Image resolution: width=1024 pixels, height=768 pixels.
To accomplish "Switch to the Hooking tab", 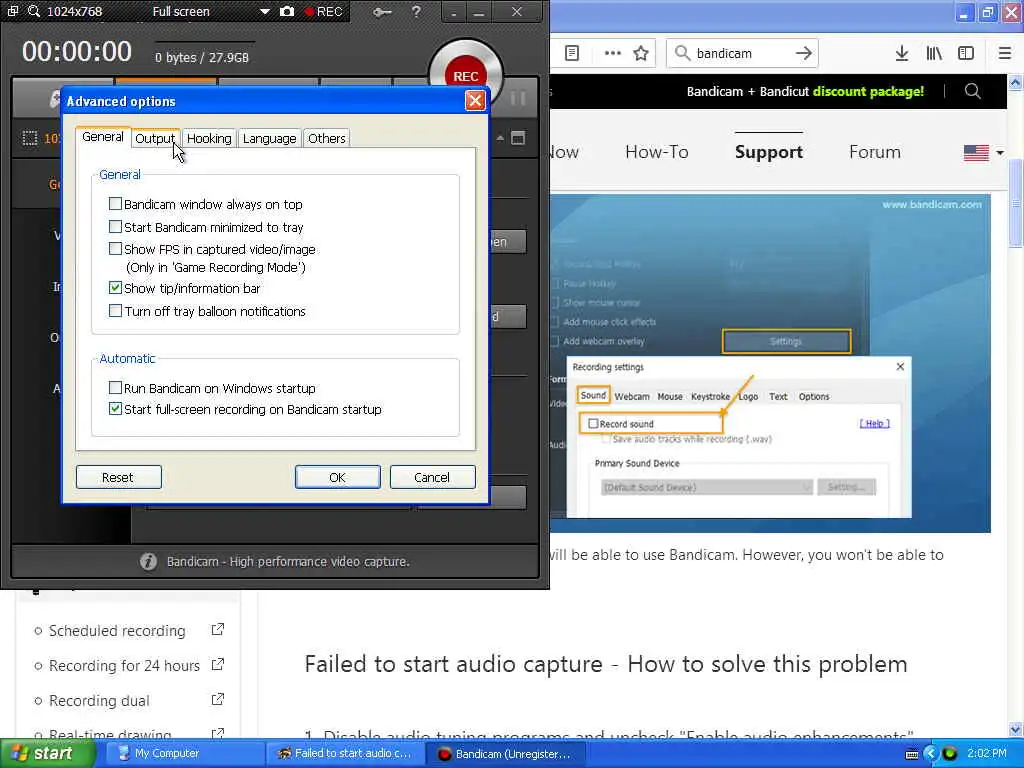I will tap(209, 138).
